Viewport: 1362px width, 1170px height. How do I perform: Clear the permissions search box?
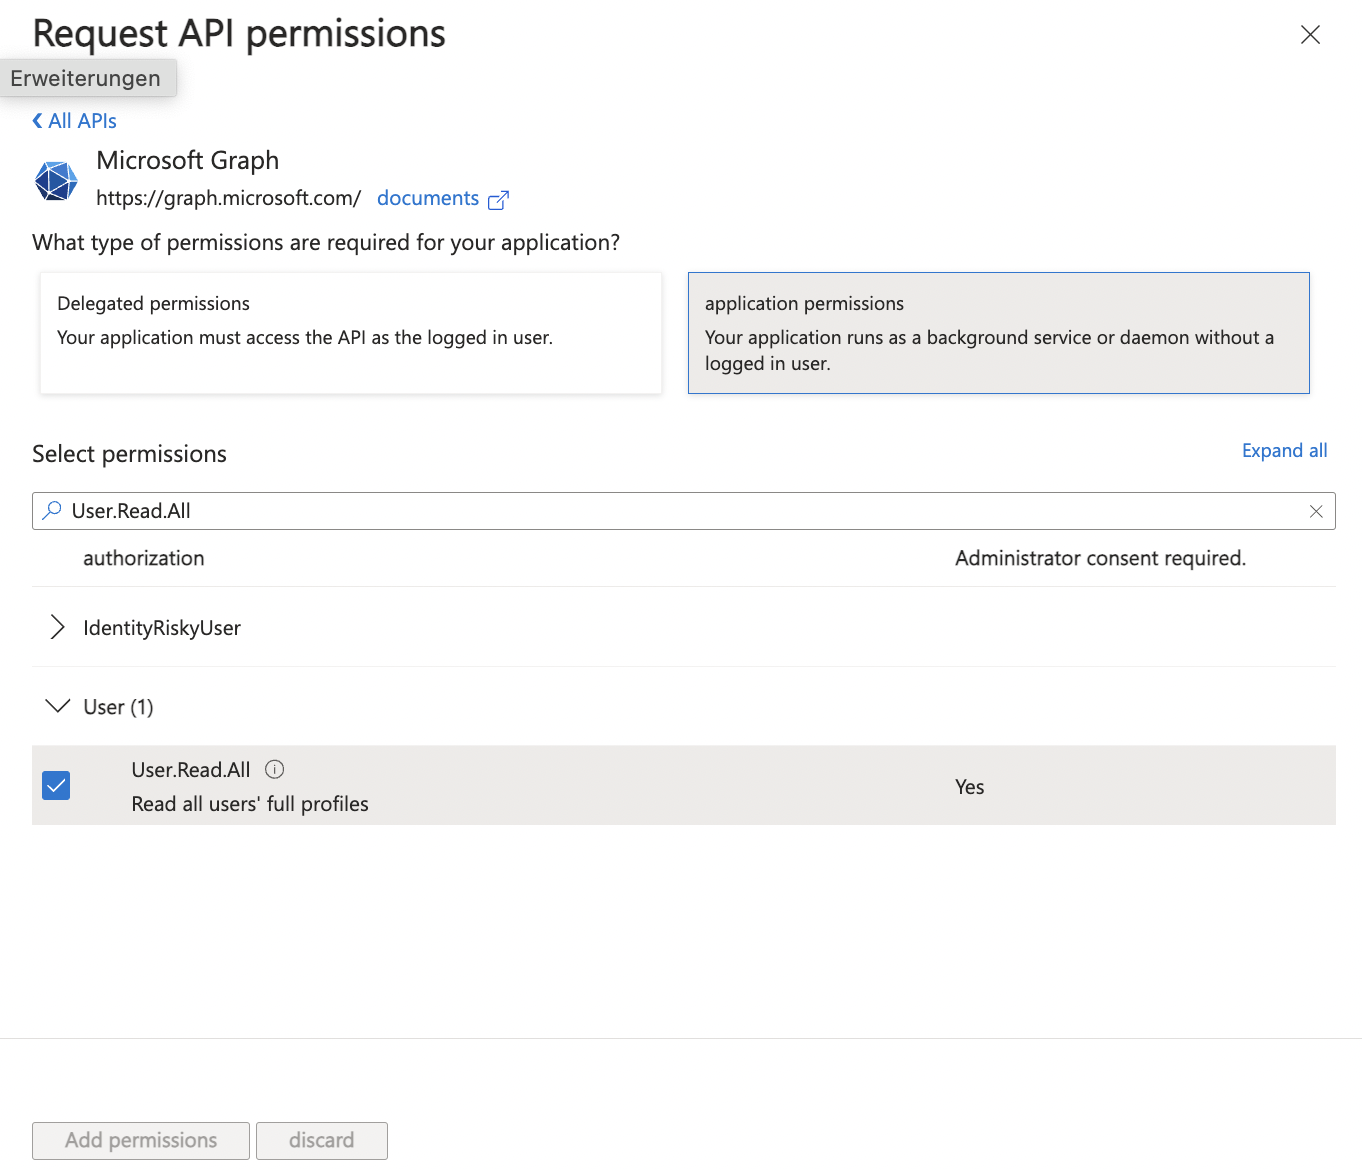tap(1316, 511)
